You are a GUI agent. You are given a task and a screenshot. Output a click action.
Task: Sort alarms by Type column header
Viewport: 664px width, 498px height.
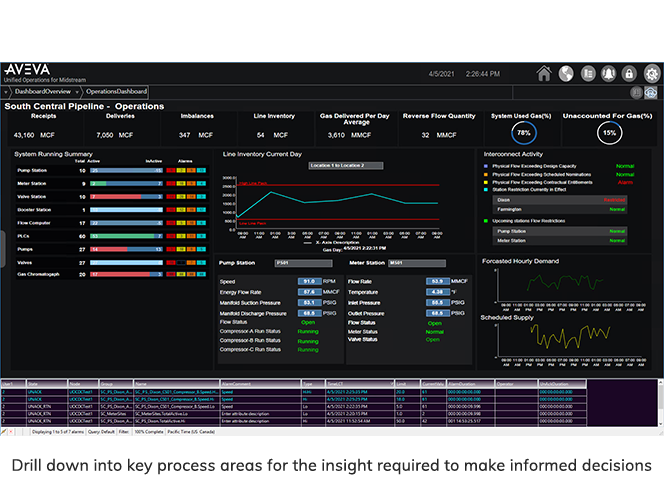(x=313, y=384)
